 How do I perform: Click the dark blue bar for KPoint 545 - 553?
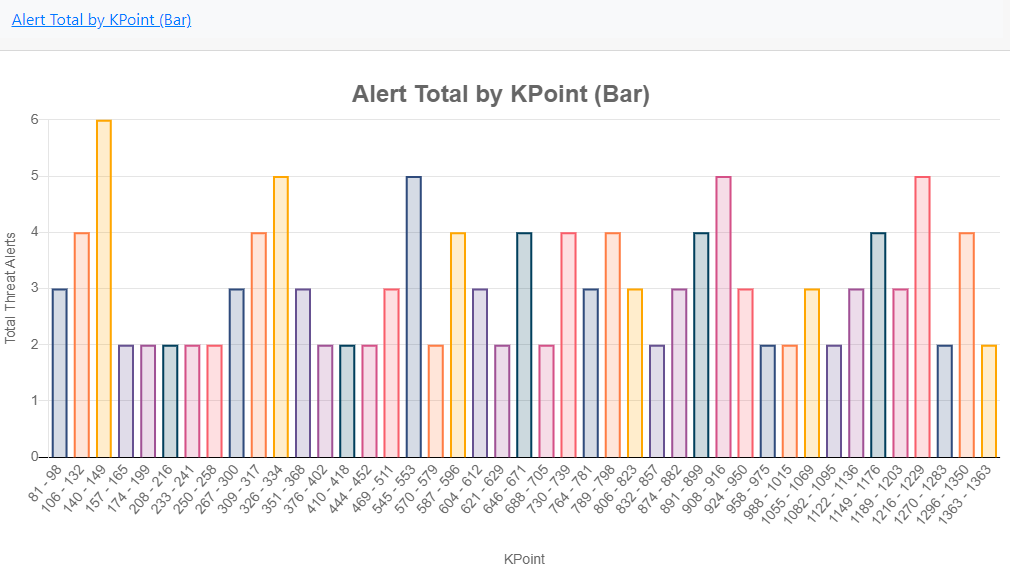click(414, 316)
